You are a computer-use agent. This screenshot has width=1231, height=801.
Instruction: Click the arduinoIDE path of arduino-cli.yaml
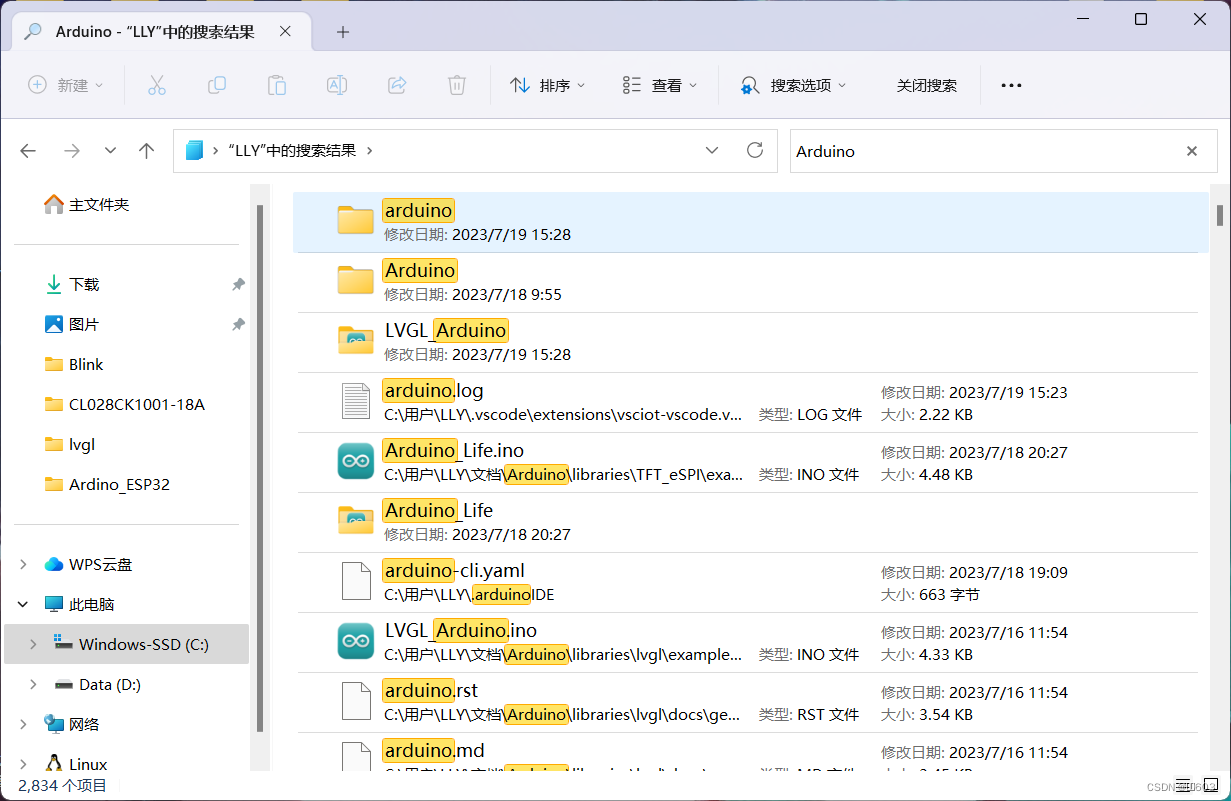[469, 594]
